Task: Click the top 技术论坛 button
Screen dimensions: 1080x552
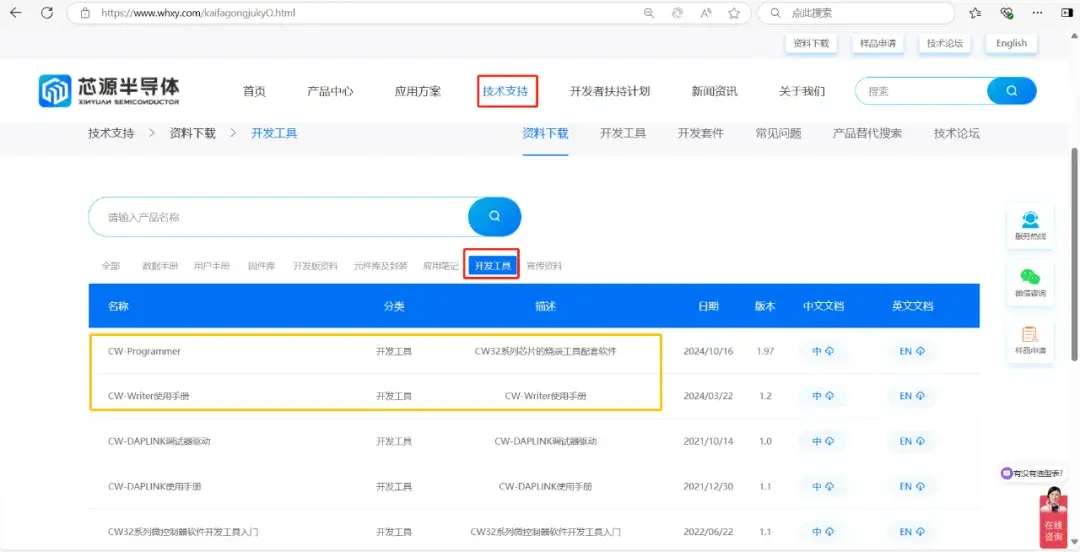Action: 944,43
